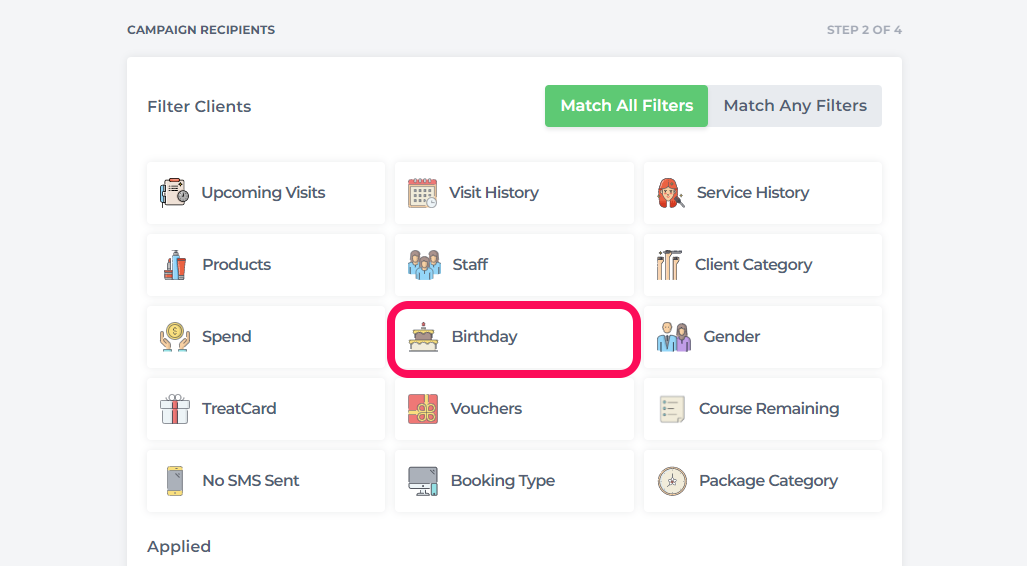Click the Vouchers red gift icon
1027x566 pixels.
coord(423,409)
